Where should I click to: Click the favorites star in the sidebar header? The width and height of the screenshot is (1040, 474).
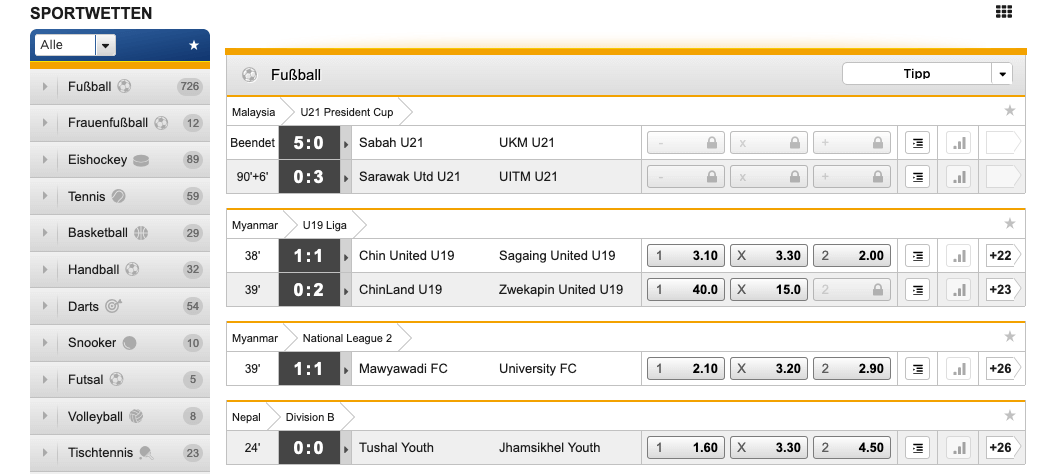194,45
